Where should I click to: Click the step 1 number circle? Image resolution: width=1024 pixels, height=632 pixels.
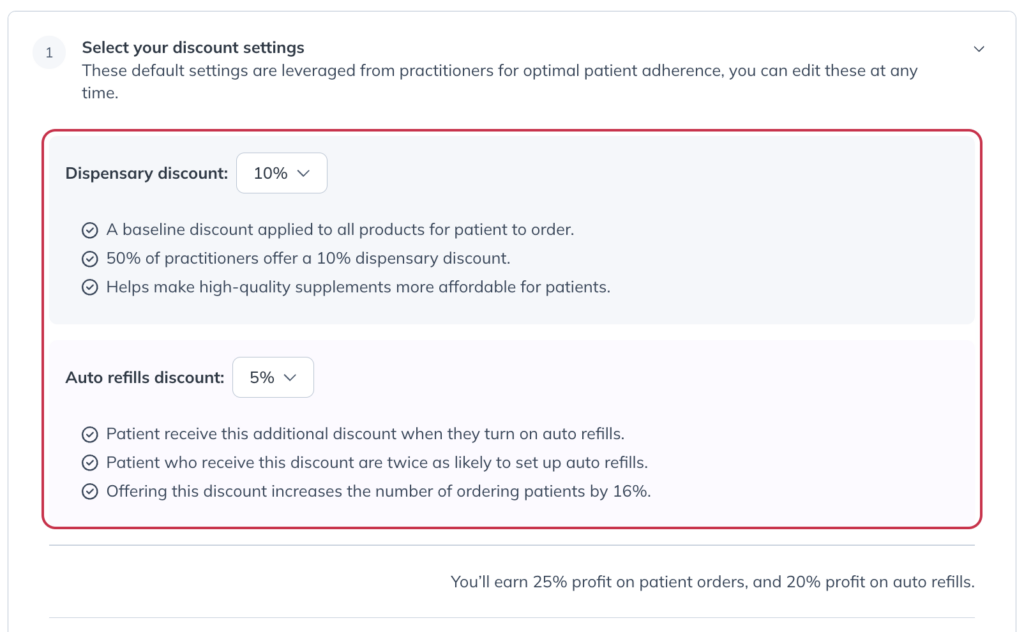click(49, 53)
